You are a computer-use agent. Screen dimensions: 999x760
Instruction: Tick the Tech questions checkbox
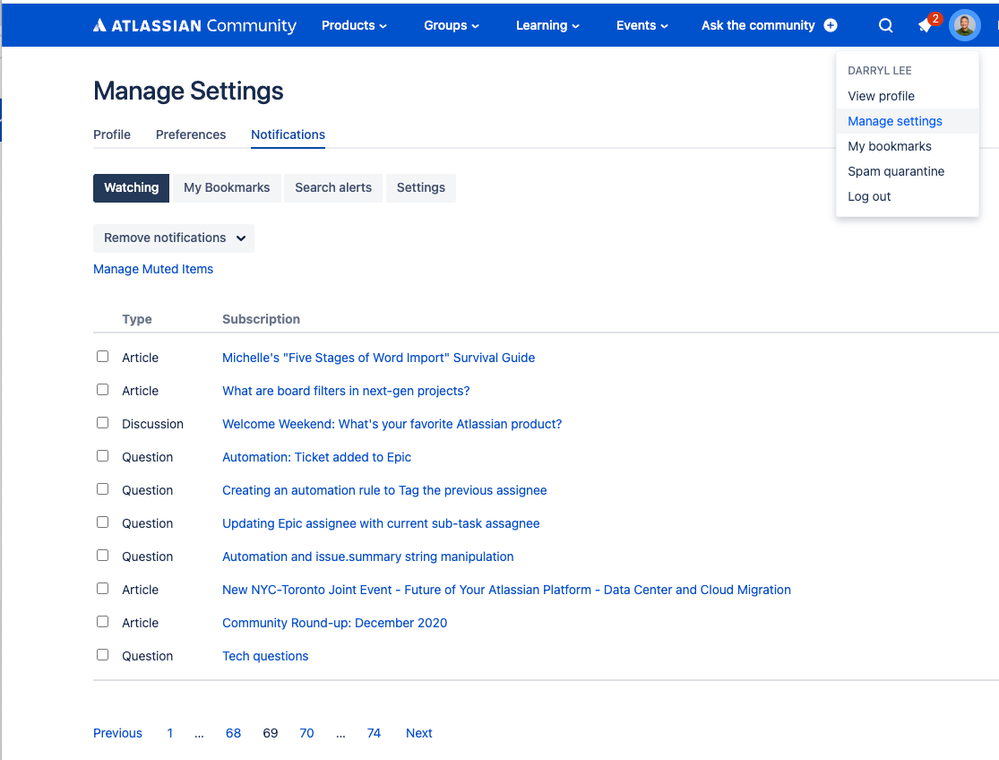(103, 654)
